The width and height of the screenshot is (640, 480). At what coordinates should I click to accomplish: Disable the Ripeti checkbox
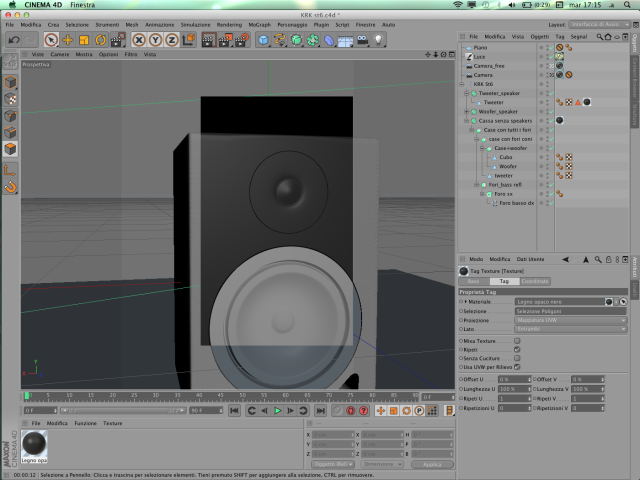pyautogui.click(x=517, y=349)
